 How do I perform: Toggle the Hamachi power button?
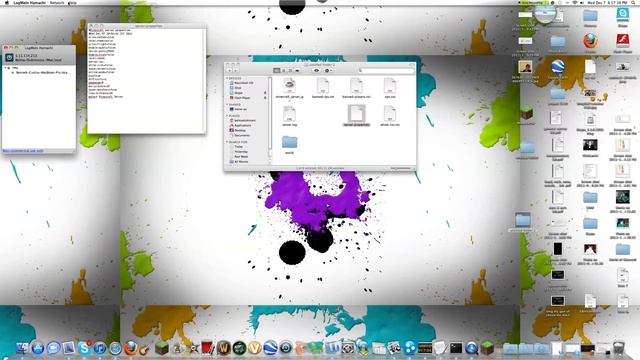9,58
